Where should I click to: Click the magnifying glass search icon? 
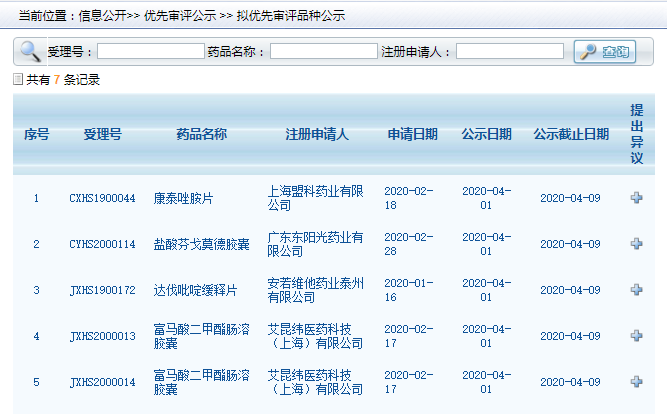[x=29, y=51]
